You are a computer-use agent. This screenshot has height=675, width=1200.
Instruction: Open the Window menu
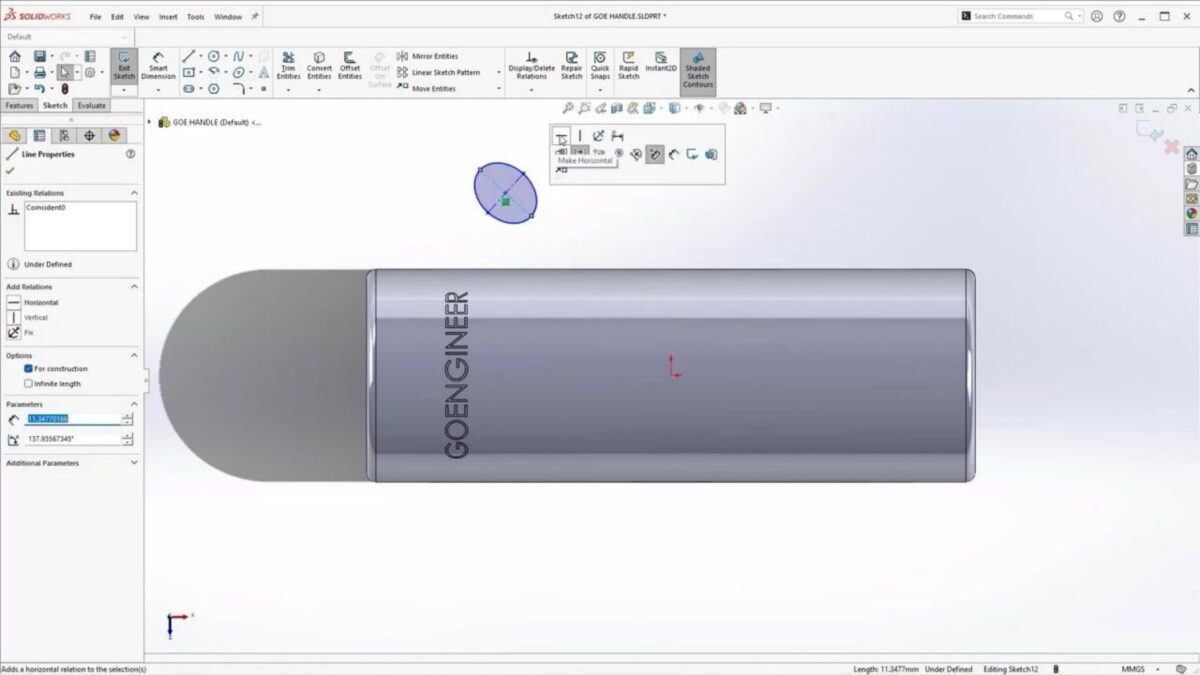228,17
